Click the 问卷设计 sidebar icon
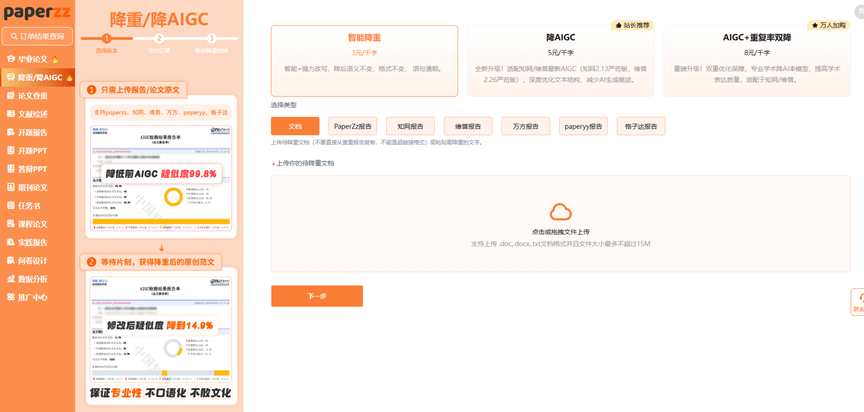Screen dimensions: 864x412 [10, 261]
